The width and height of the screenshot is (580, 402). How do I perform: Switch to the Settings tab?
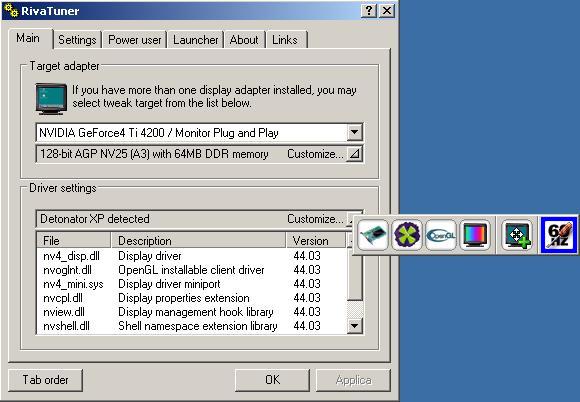pos(77,40)
